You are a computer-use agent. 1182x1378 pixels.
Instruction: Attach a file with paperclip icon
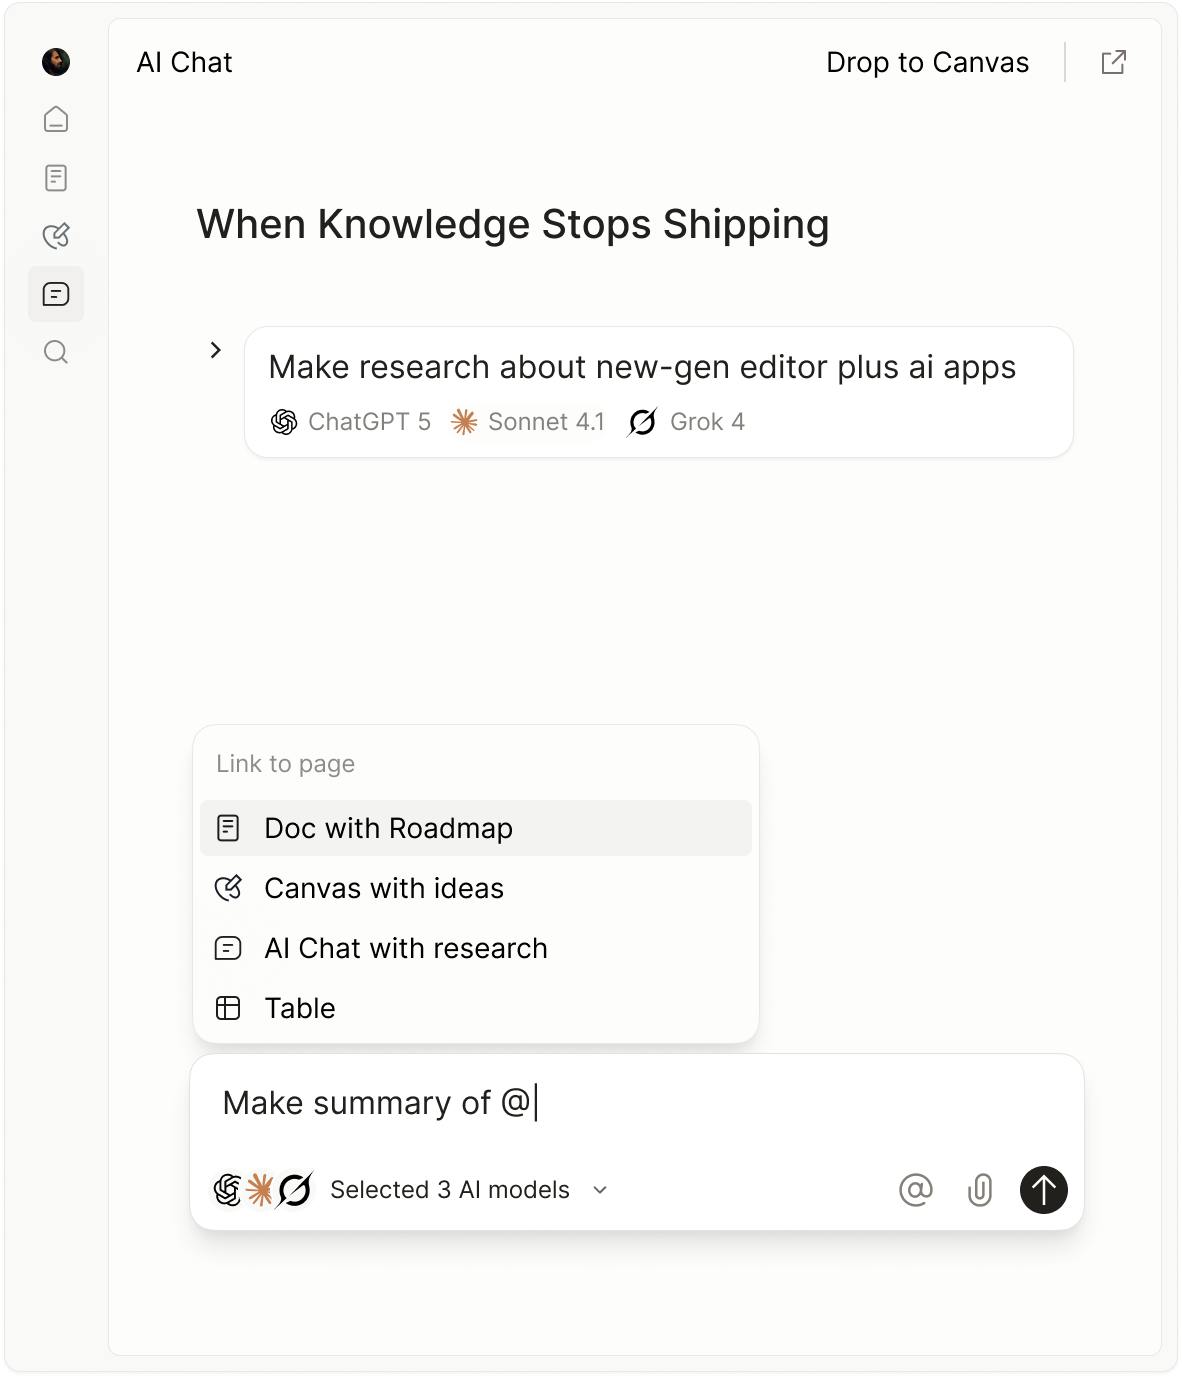(980, 1190)
